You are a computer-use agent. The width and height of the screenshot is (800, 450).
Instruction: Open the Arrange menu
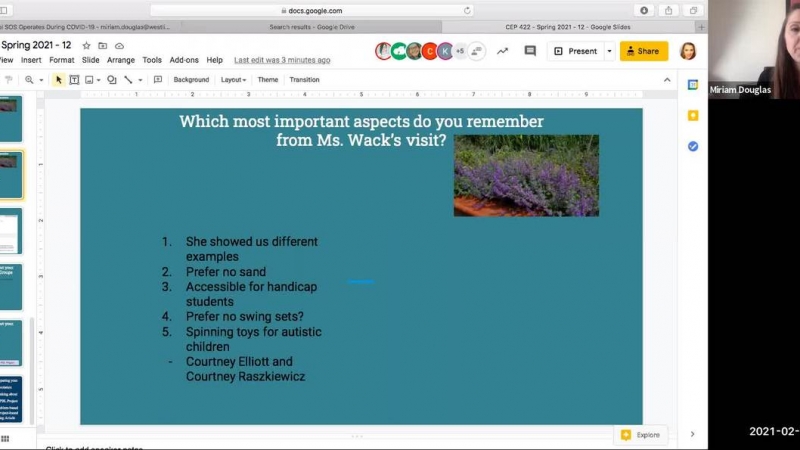coord(121,60)
